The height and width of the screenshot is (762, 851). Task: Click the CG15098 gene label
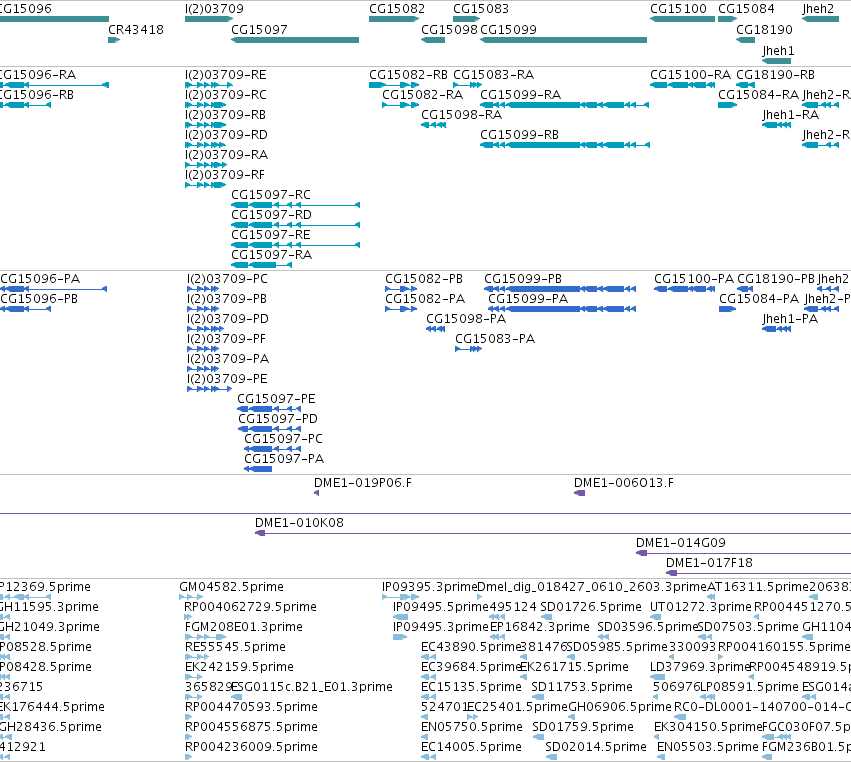449,30
